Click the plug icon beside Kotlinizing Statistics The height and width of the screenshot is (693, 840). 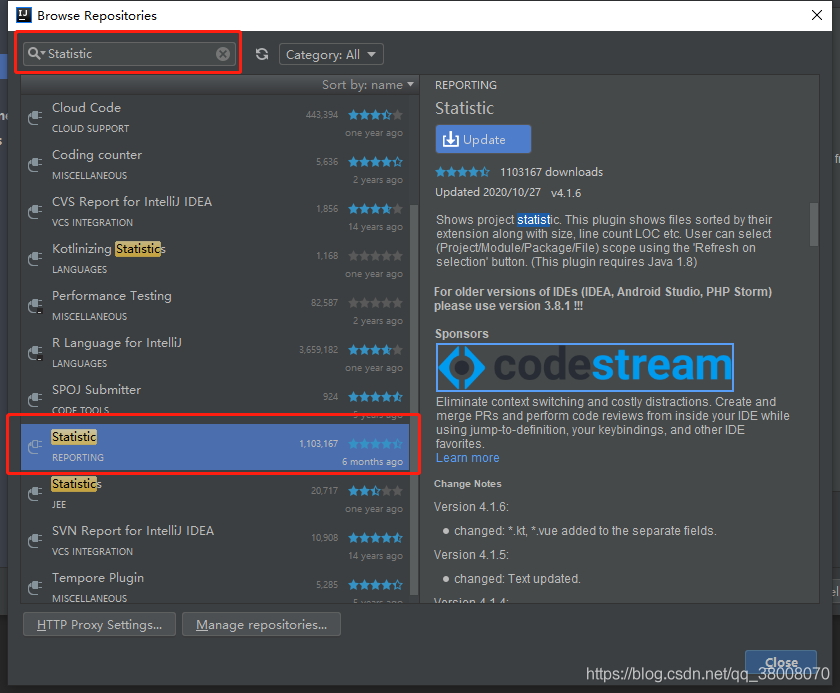[x=35, y=259]
